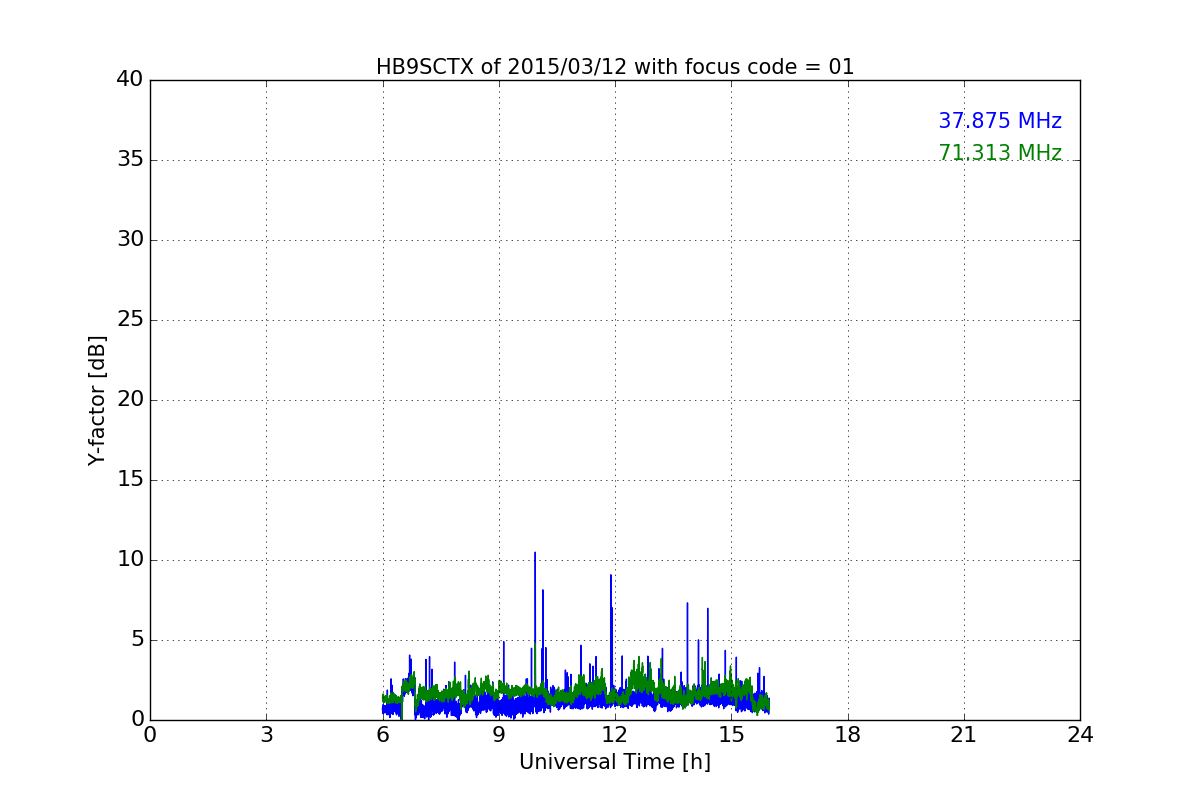Click the x-axis tick label '18'
The height and width of the screenshot is (800, 1200).
pyautogui.click(x=848, y=735)
